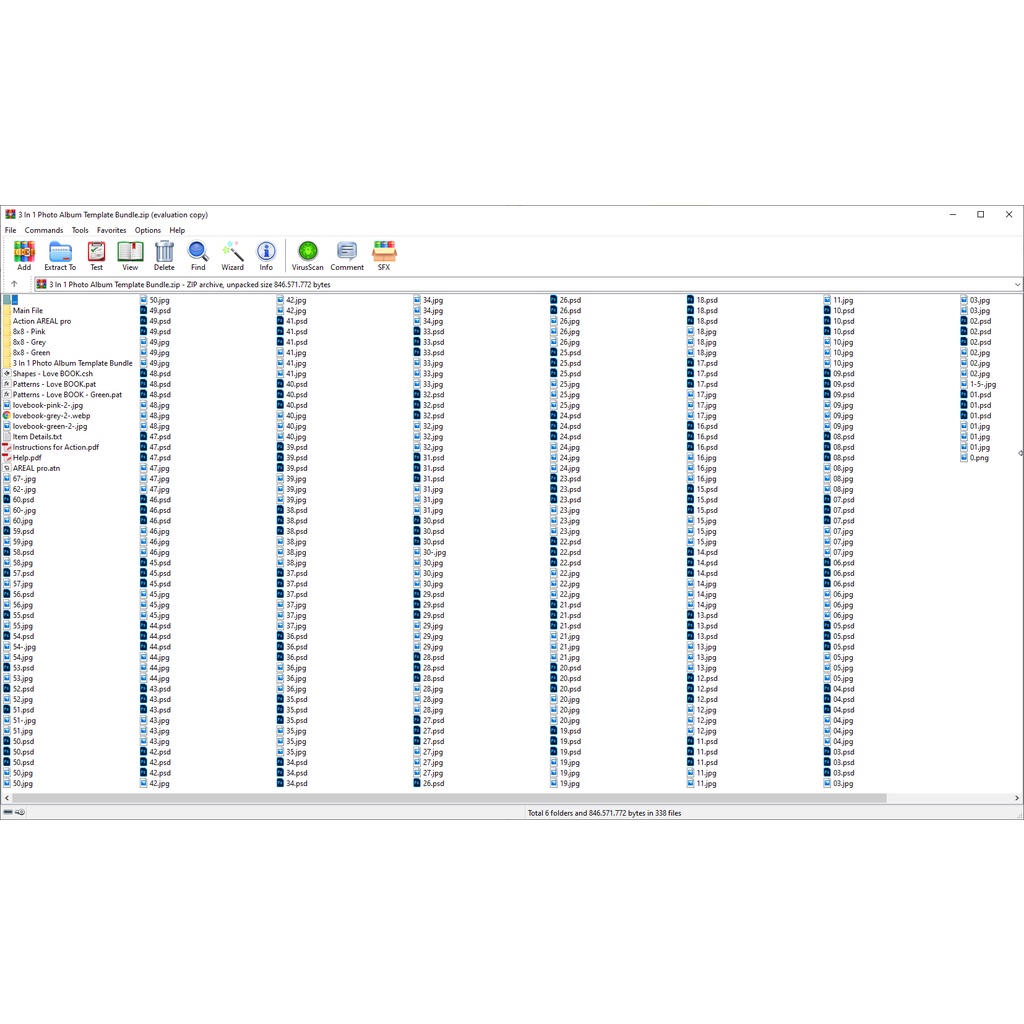Screen dimensions: 1024x1024
Task: Launch the Wizard tool
Action: [232, 255]
